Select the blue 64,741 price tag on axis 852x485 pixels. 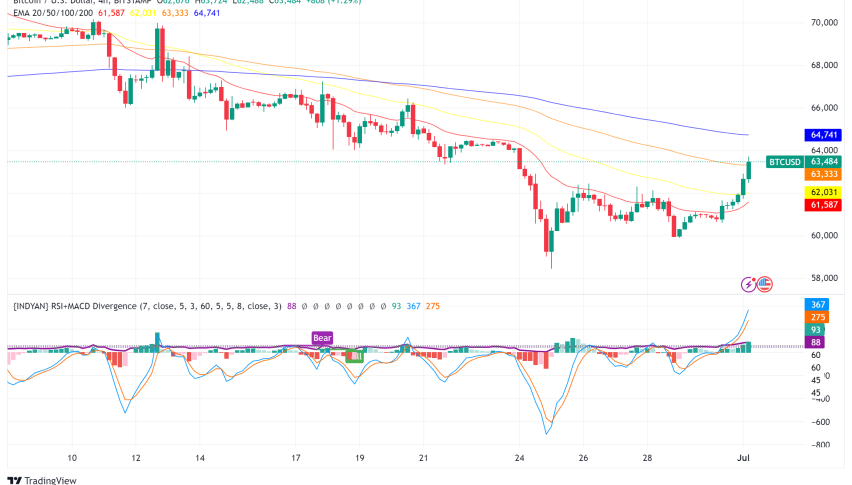point(823,135)
